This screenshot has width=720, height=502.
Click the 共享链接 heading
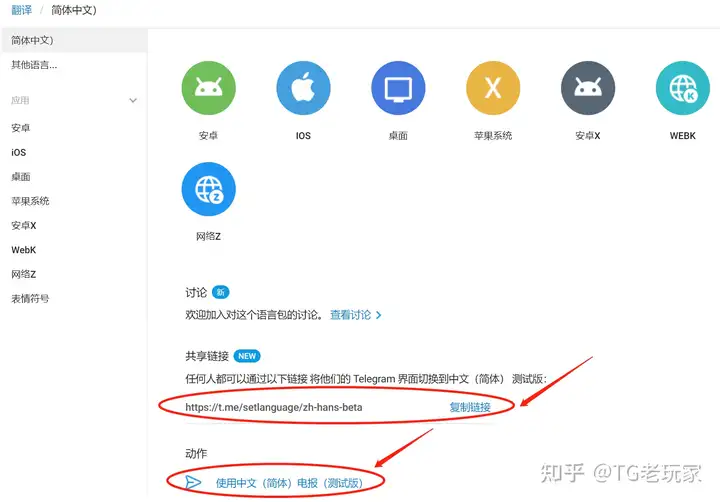click(x=207, y=356)
